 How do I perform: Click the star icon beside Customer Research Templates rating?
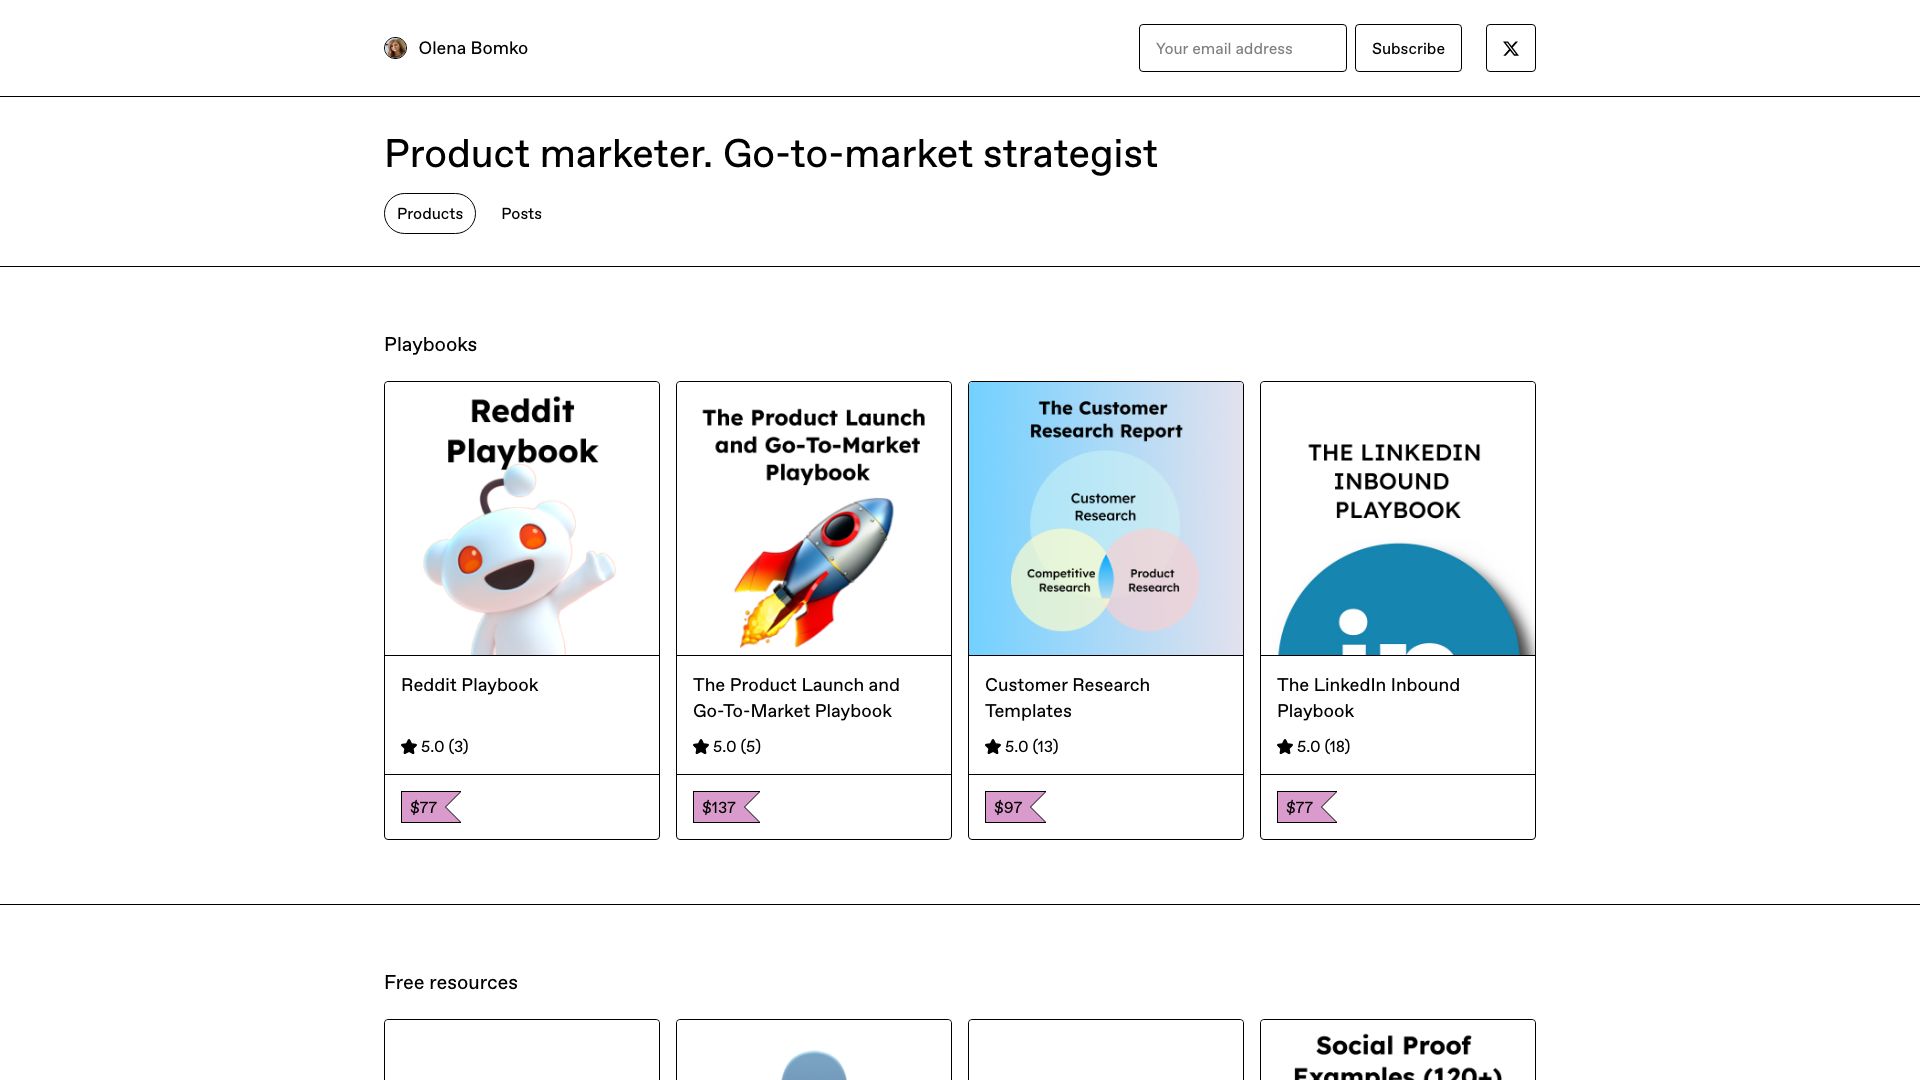tap(993, 746)
